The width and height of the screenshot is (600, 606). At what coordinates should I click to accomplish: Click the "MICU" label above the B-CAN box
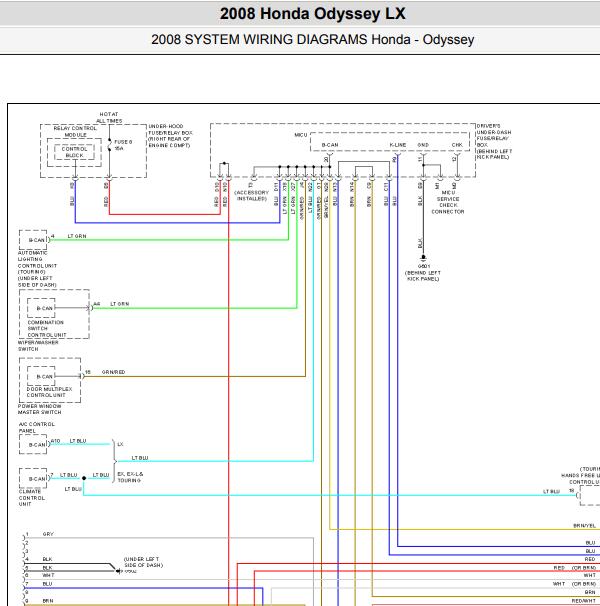pos(301,135)
